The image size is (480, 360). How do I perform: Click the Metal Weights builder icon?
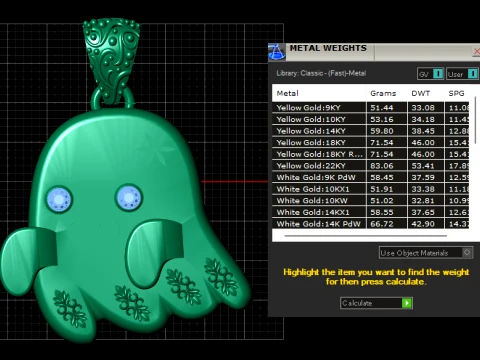[277, 52]
